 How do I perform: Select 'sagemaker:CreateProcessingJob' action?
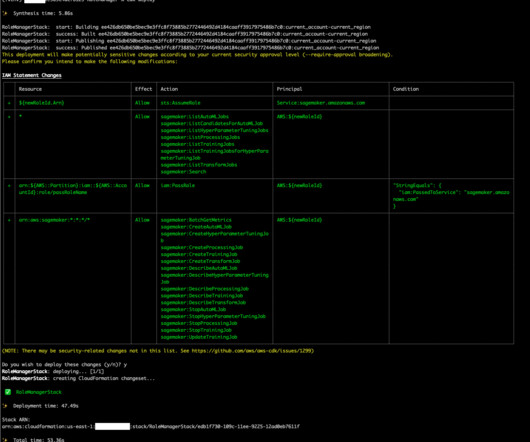(202, 247)
